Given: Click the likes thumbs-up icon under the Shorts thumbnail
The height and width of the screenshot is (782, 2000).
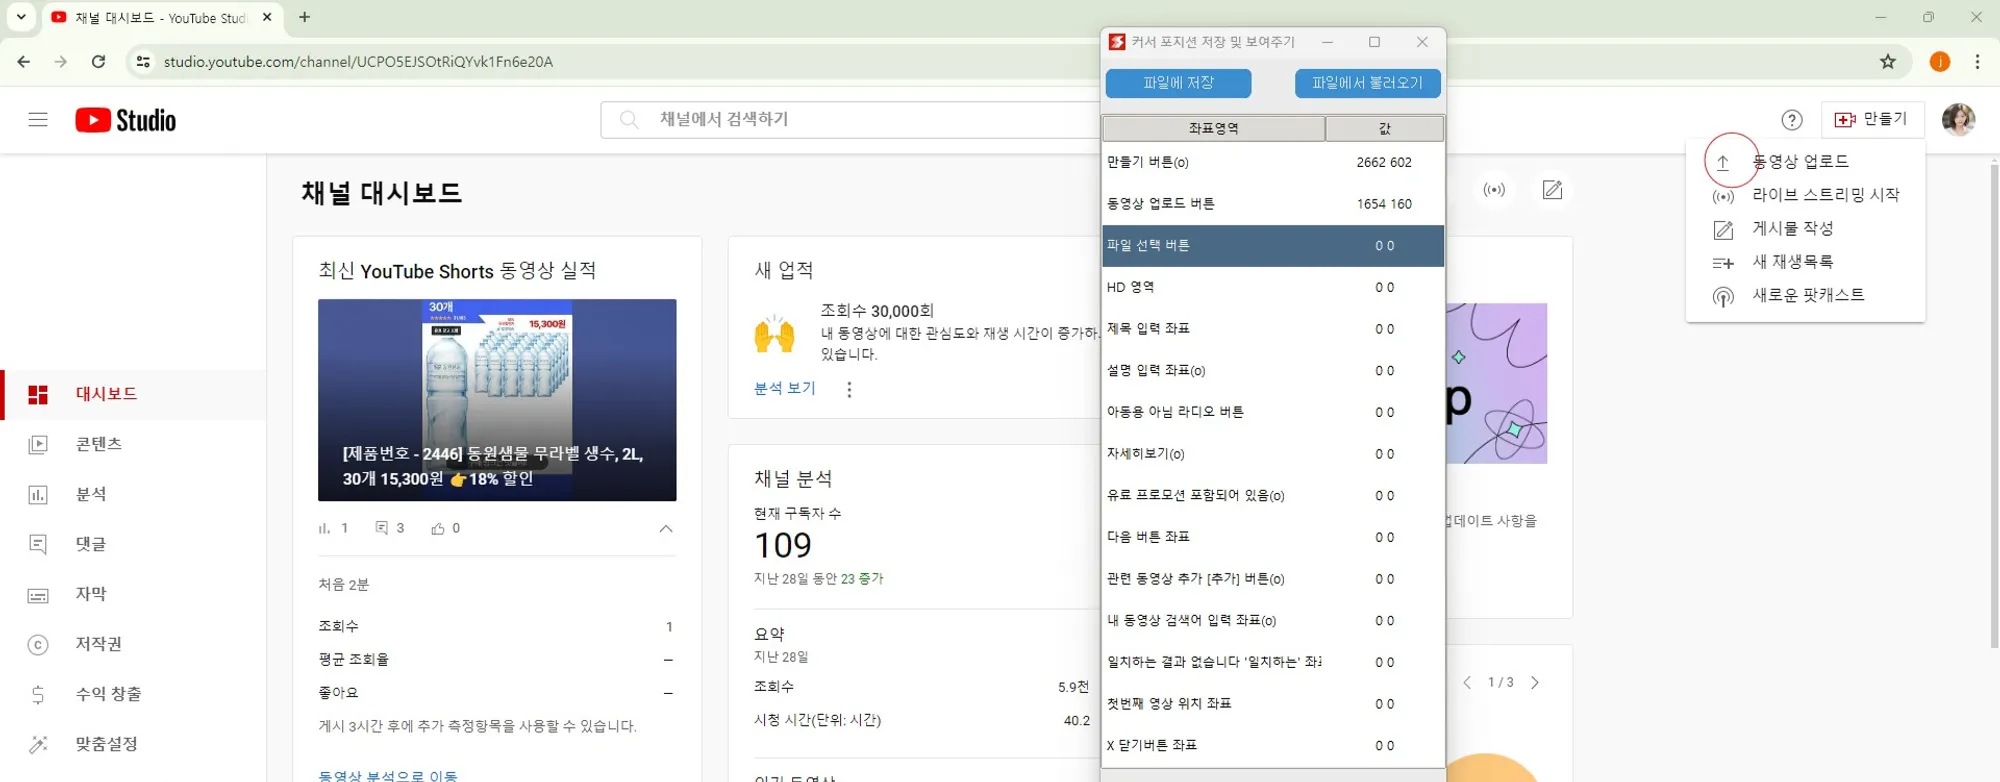Looking at the screenshot, I should pos(437,529).
